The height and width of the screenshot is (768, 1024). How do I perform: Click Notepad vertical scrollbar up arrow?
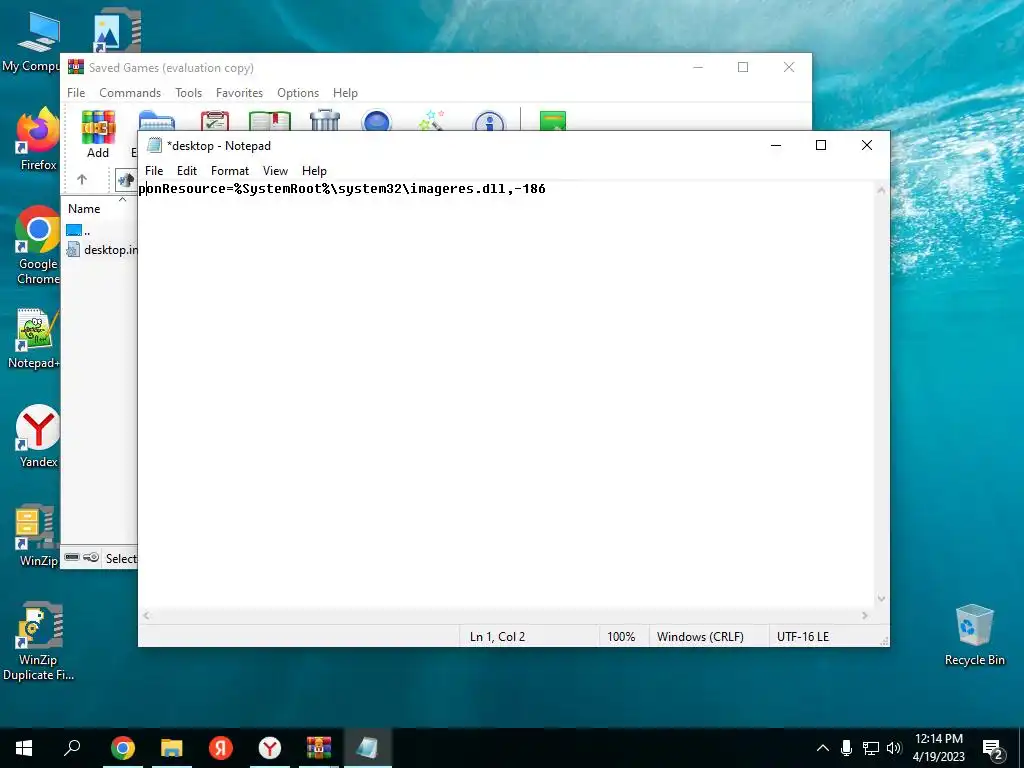881,190
